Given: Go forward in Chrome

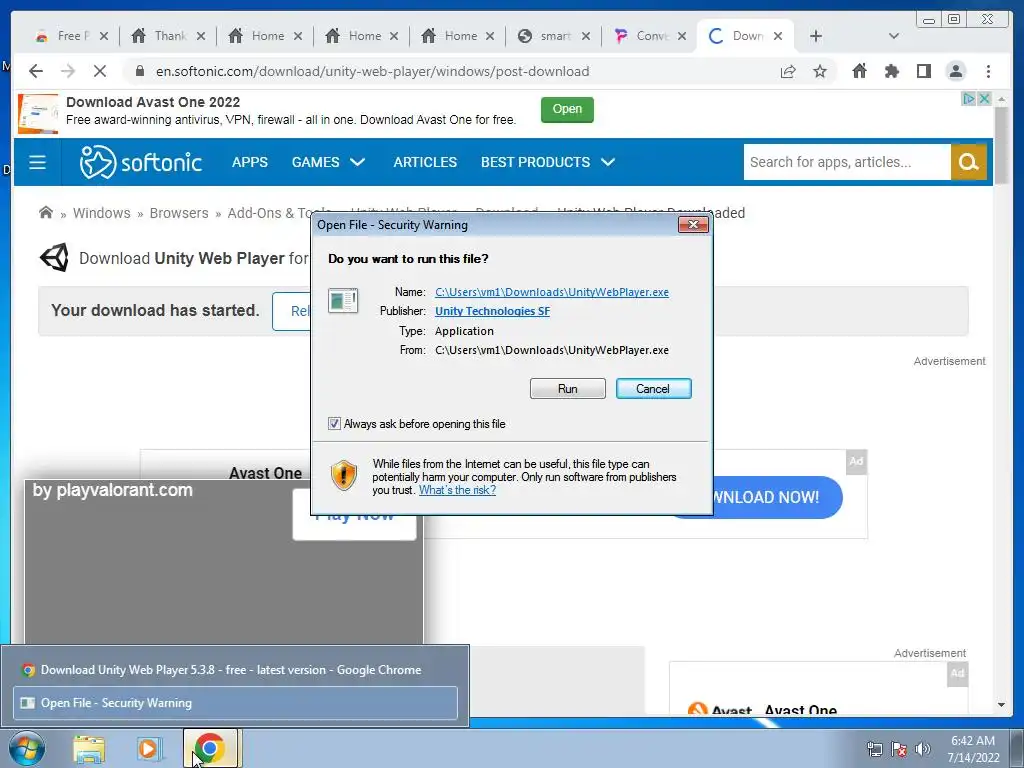Looking at the screenshot, I should (x=68, y=71).
